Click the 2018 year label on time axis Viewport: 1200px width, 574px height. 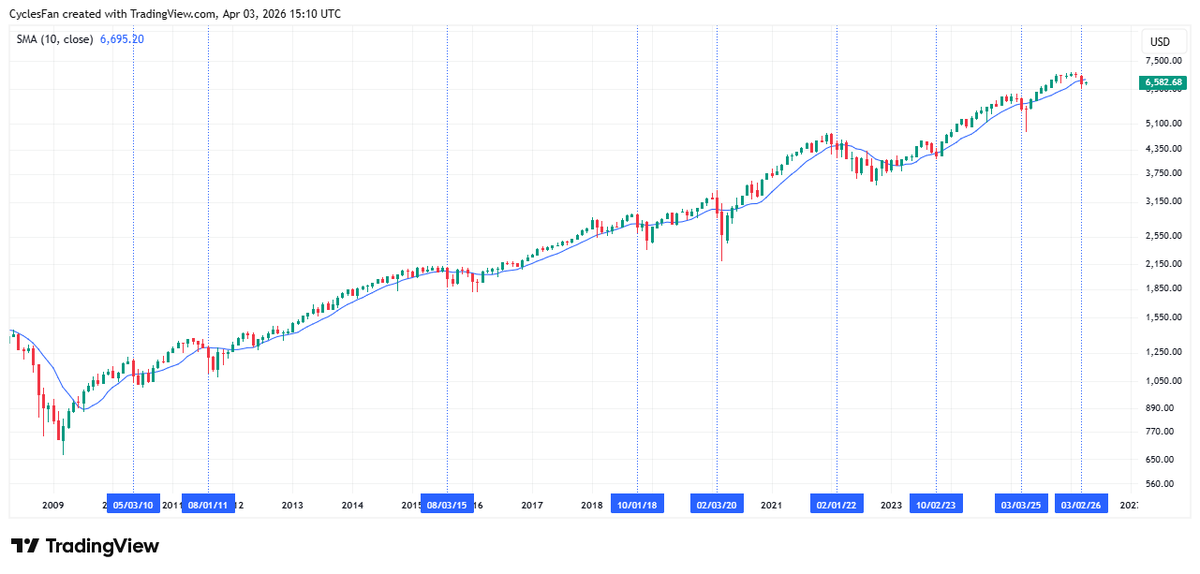click(x=591, y=506)
